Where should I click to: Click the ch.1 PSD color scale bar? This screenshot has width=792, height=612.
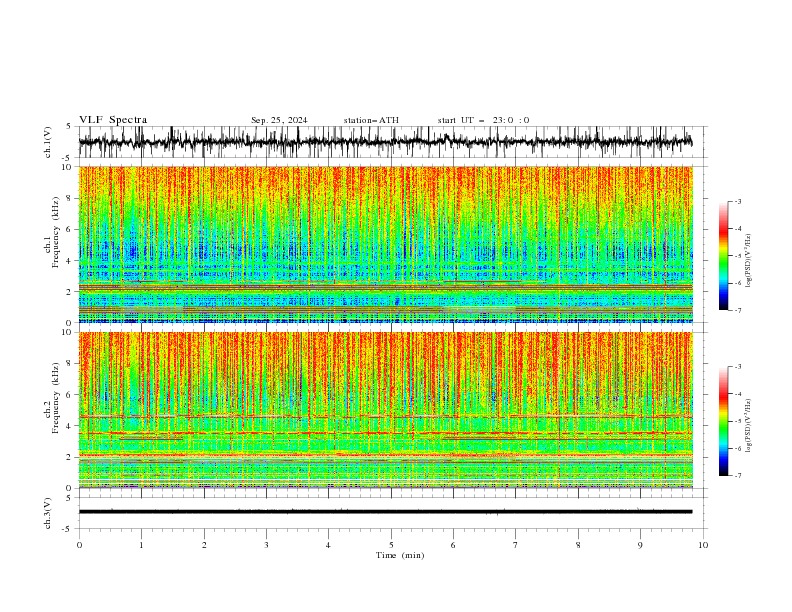click(723, 256)
